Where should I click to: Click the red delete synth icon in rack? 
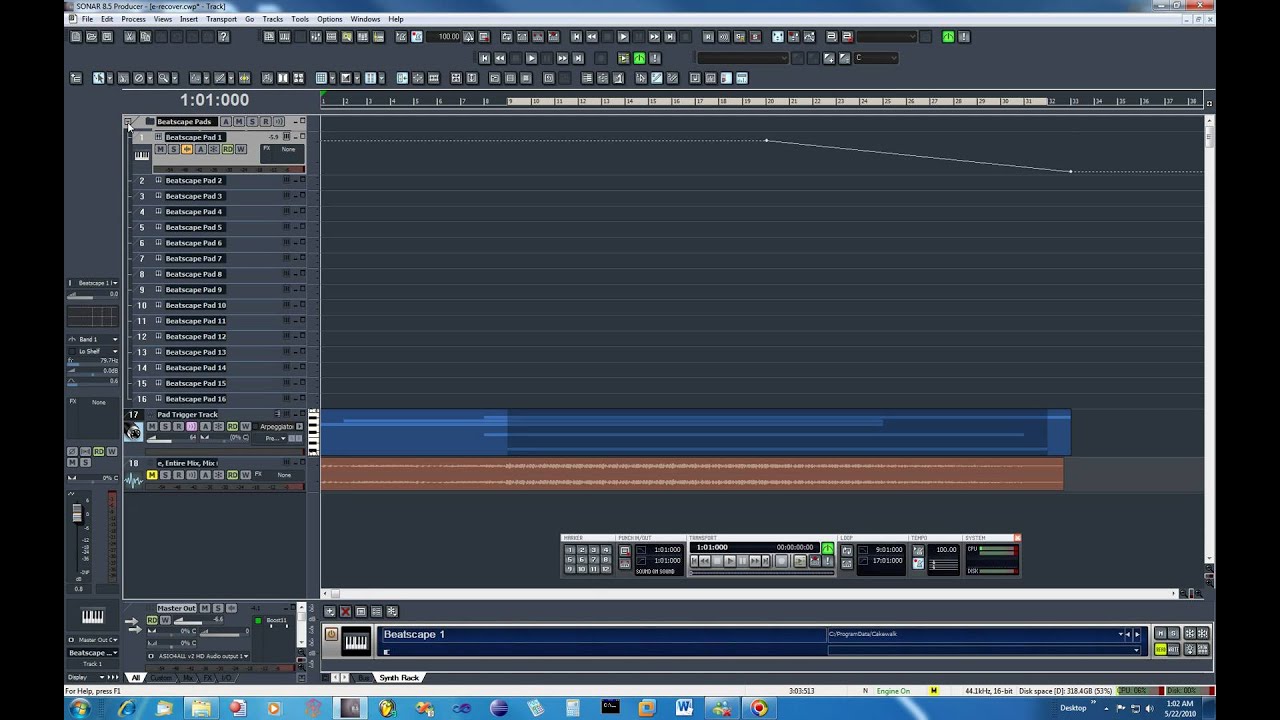click(345, 612)
